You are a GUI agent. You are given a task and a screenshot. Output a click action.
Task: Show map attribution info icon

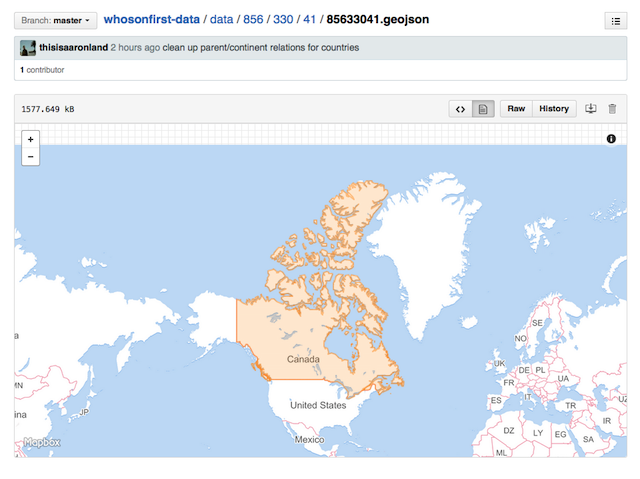(x=611, y=139)
